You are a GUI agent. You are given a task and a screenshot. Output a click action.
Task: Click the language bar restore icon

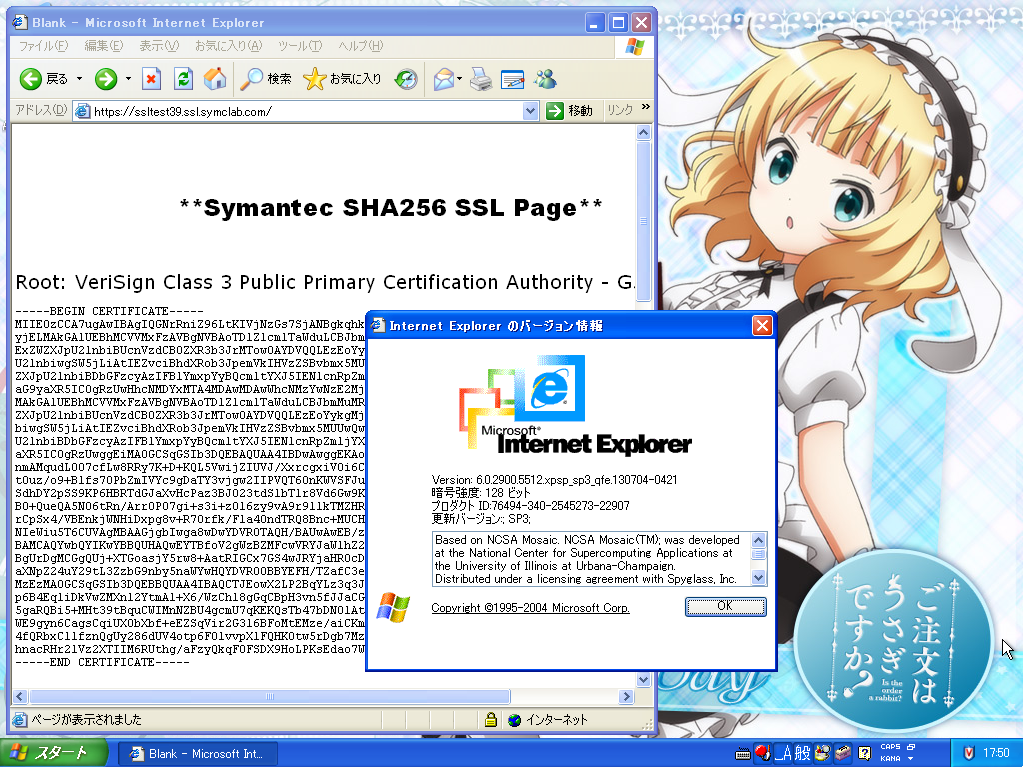tap(910, 747)
